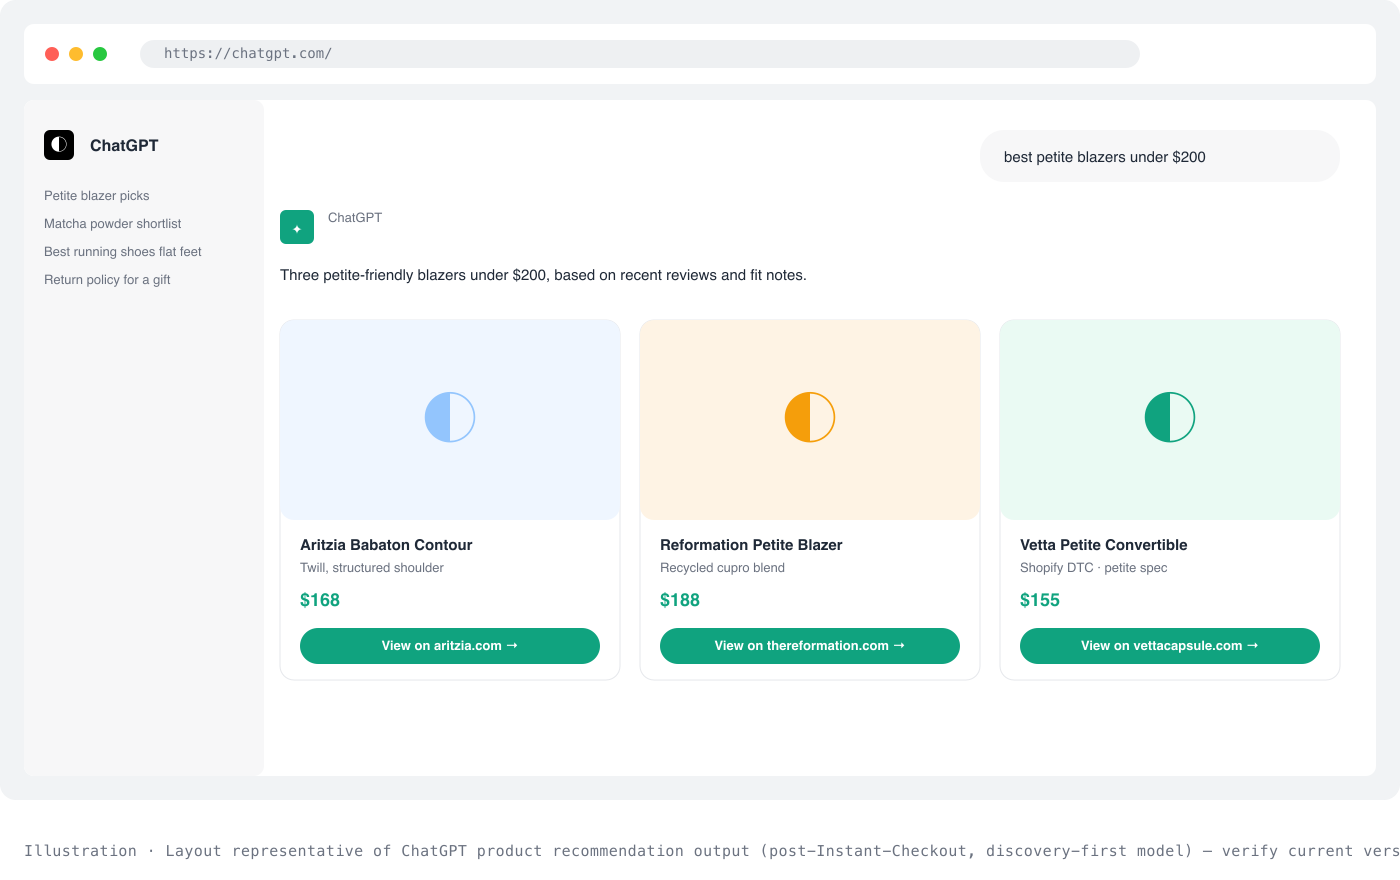Open the Return policy for a gift chat
1400x880 pixels.
click(x=107, y=280)
